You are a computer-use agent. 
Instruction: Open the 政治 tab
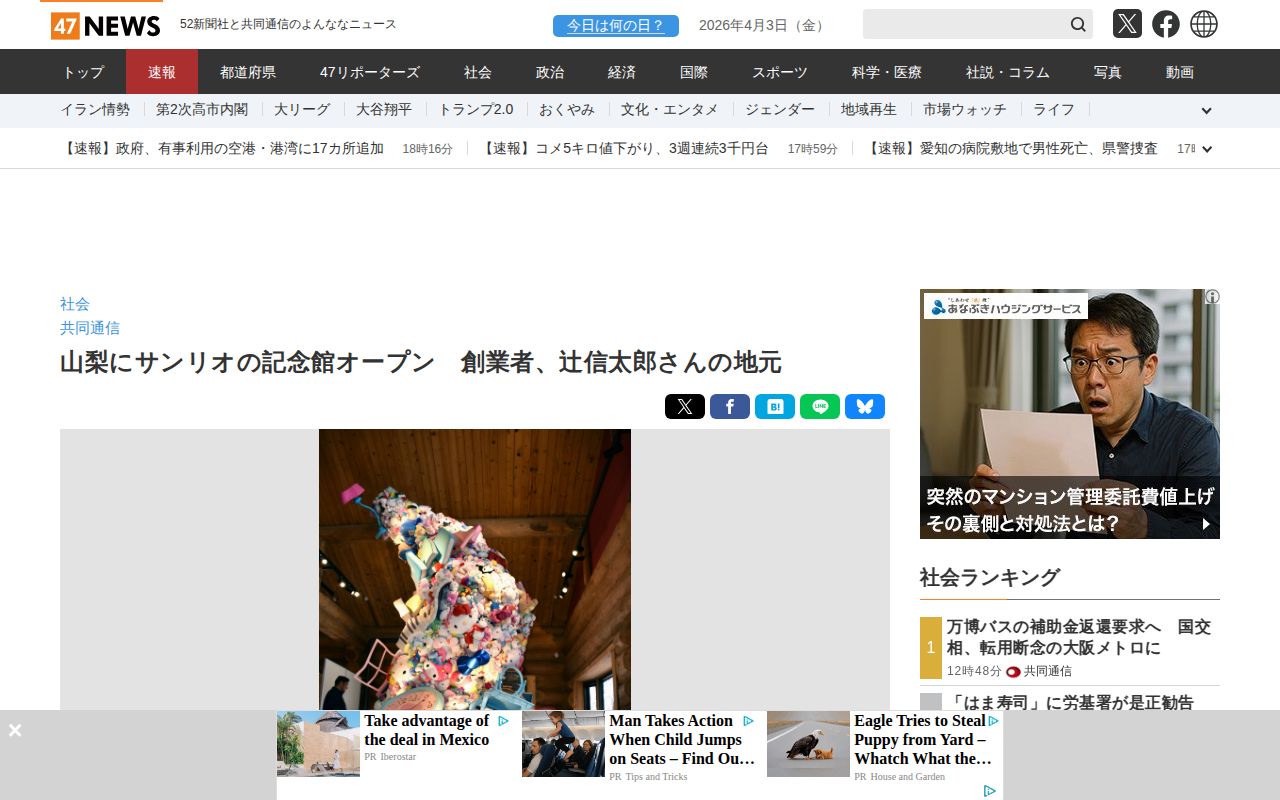[x=550, y=72]
